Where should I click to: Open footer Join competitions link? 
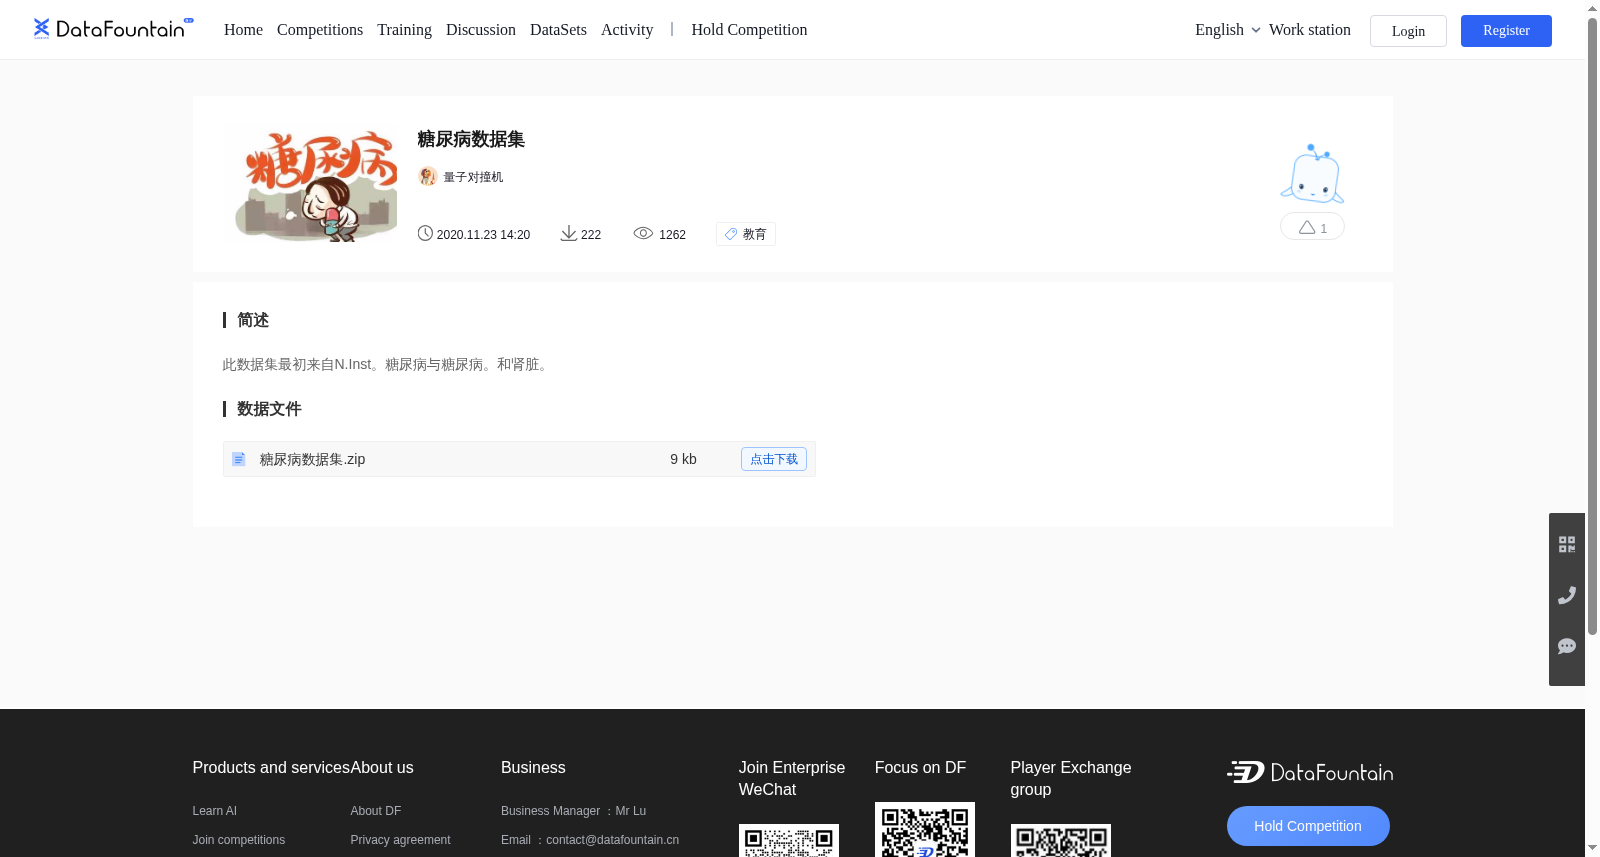pos(238,840)
